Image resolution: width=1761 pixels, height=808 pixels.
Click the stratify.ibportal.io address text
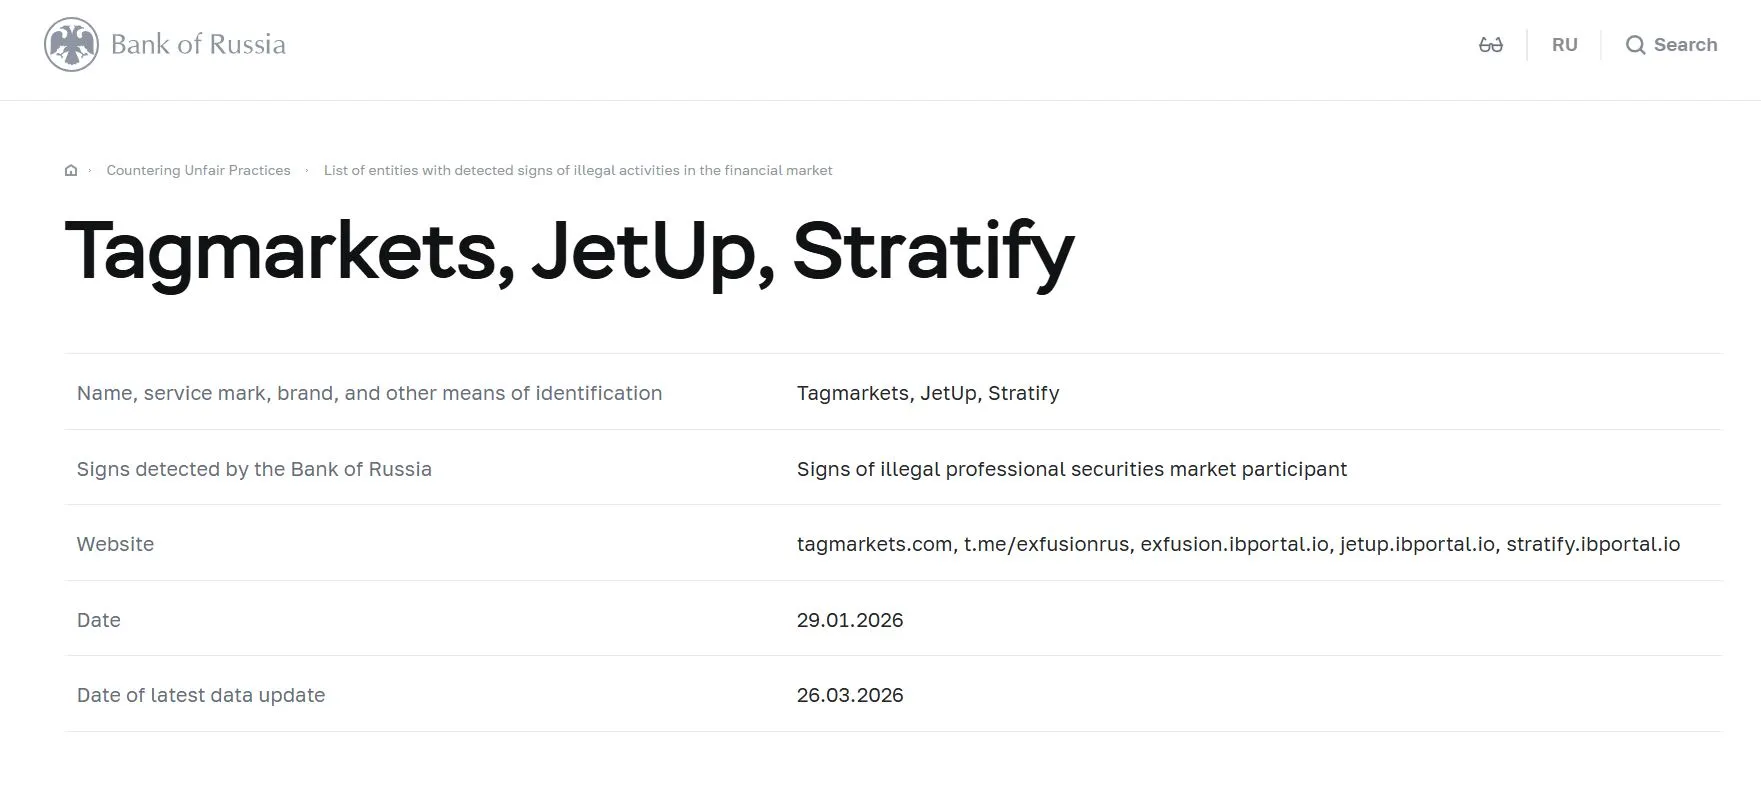click(x=1593, y=544)
